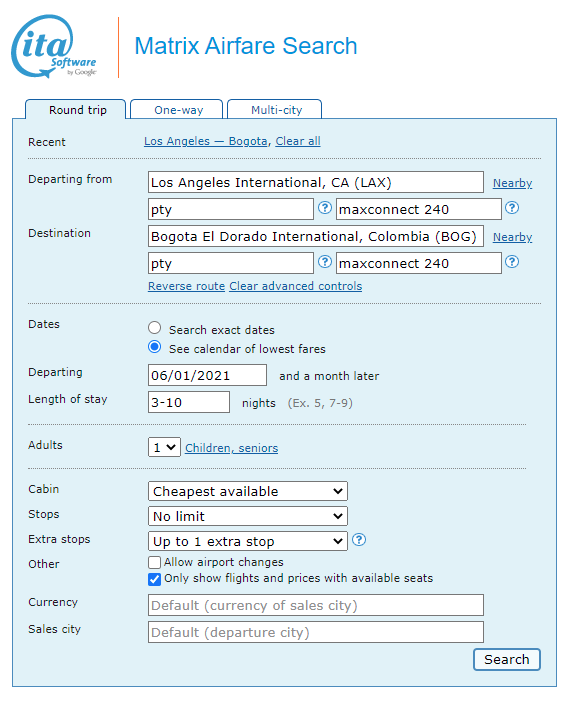Switch to the Multi-city tab
Screen dimensions: 570x706
click(x=275, y=109)
